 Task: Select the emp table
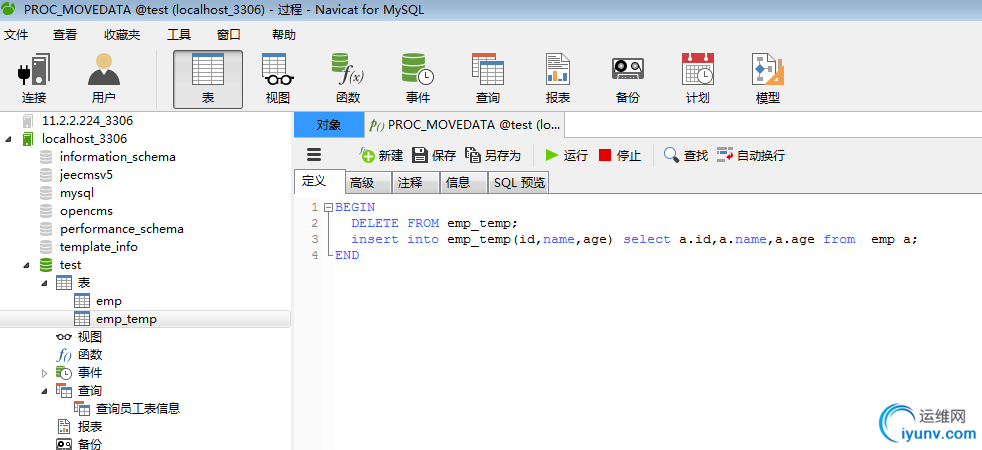pos(109,301)
